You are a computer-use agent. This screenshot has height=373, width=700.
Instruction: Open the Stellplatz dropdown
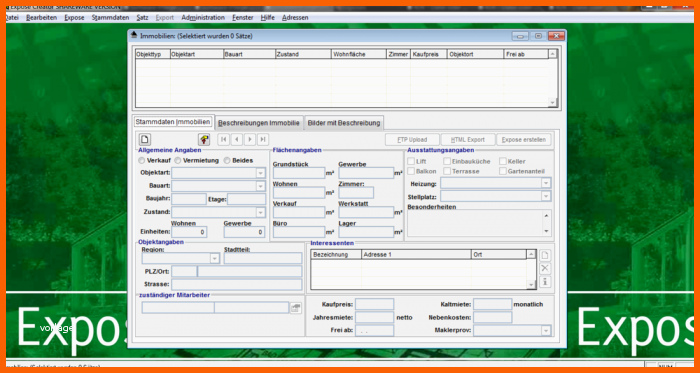tap(546, 196)
